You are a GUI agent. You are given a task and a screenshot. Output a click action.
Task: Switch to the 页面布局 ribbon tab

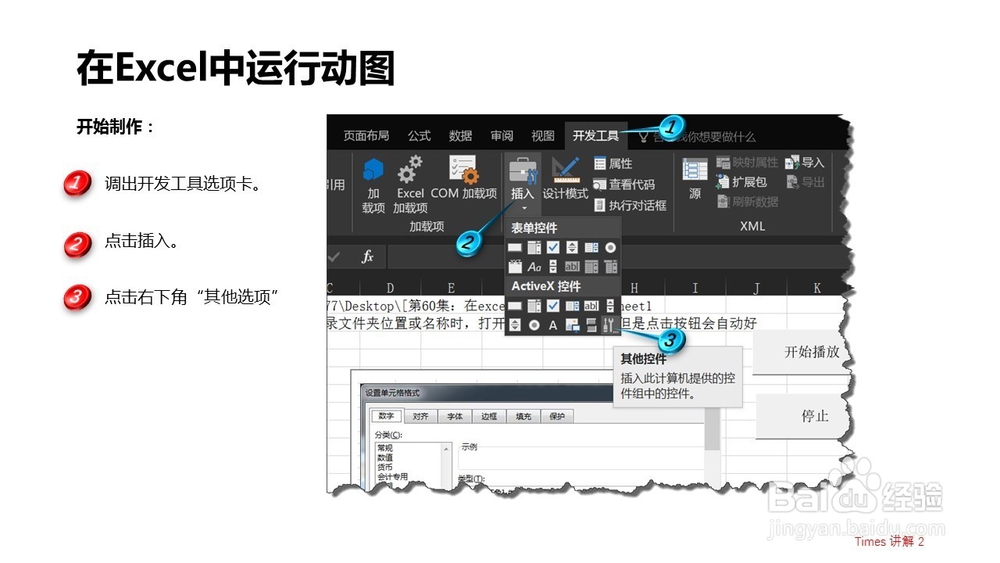[x=366, y=136]
